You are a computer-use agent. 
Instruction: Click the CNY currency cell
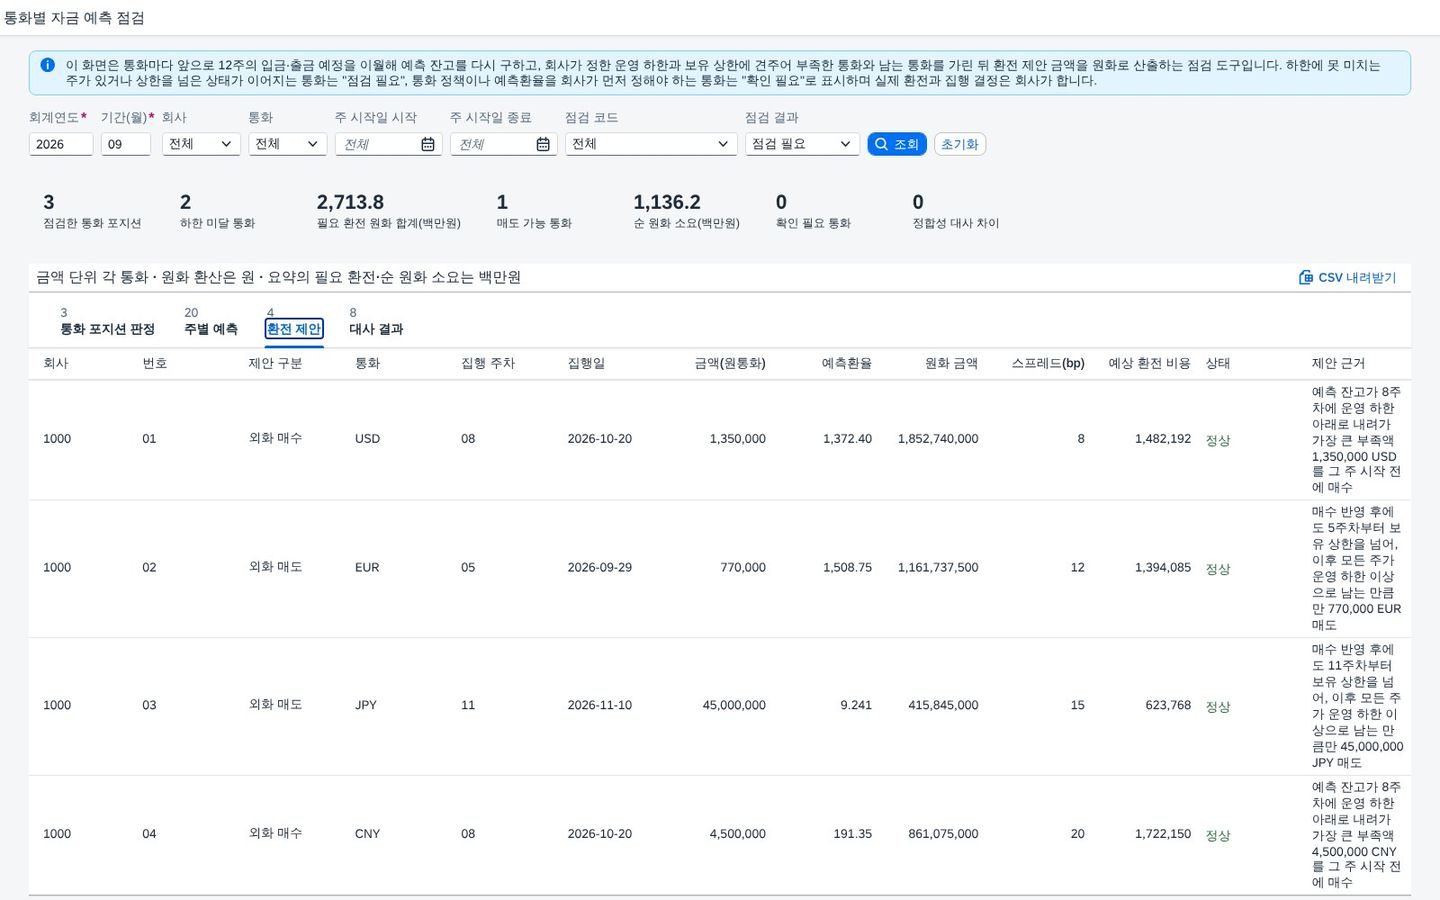(367, 834)
